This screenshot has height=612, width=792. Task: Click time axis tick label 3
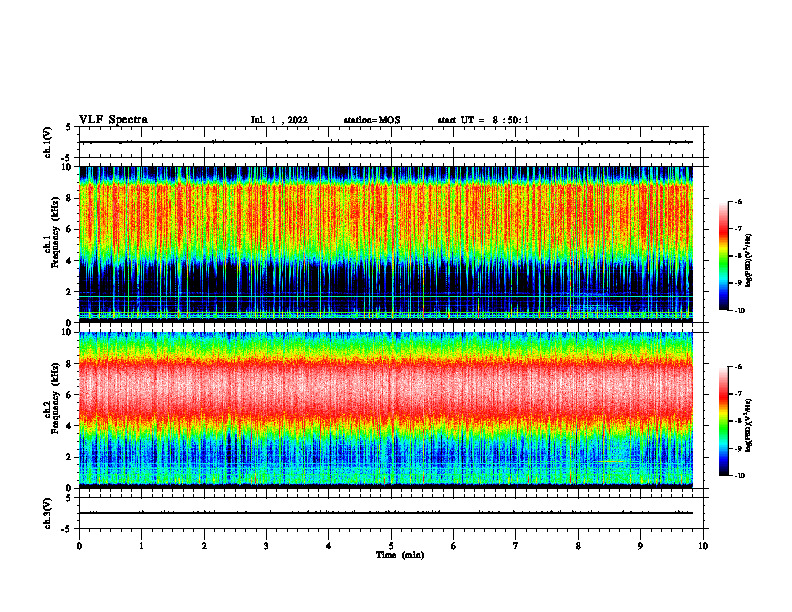pos(266,546)
